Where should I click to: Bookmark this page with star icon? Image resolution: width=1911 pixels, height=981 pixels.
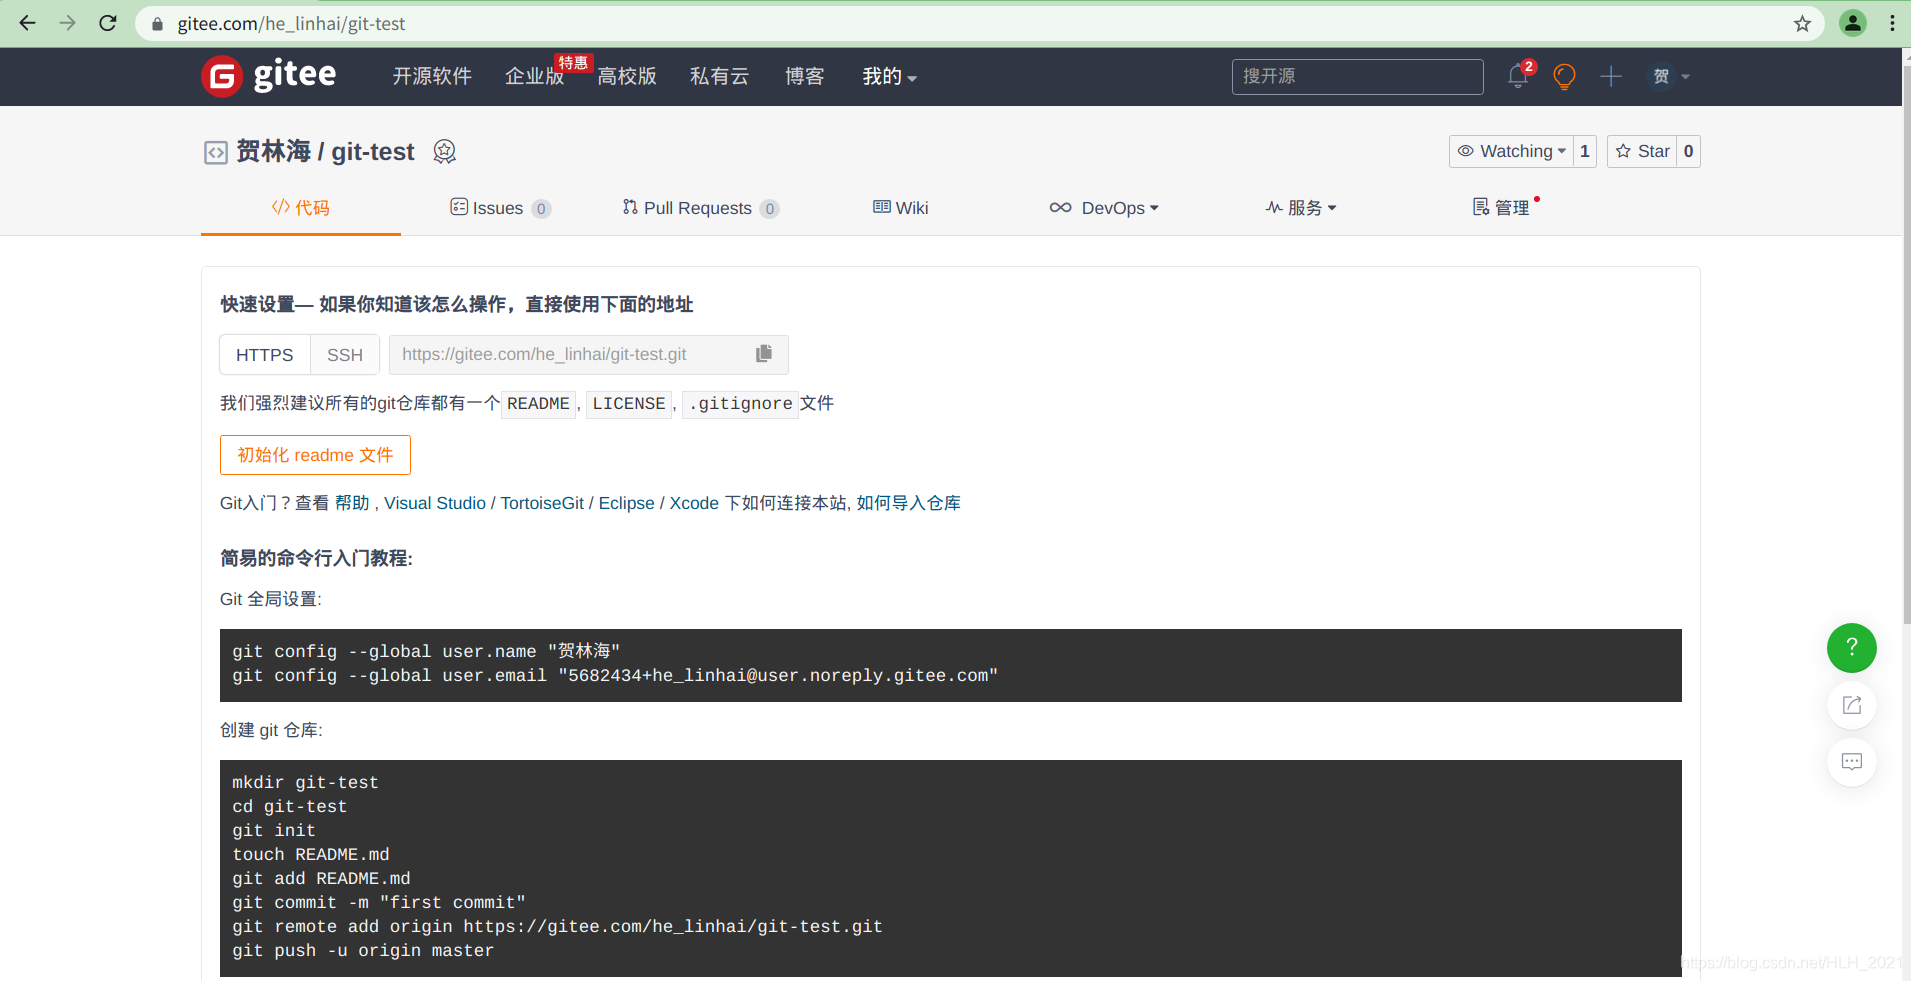(x=1802, y=23)
